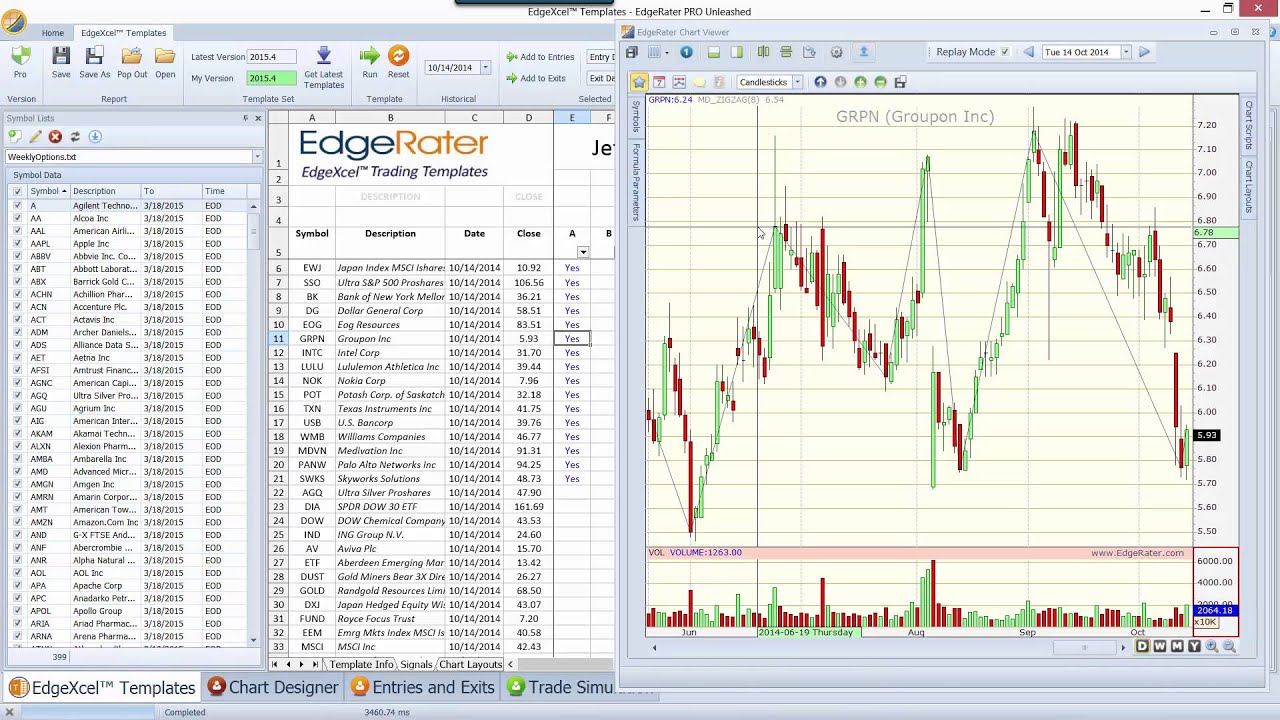Toggle the select-all checkbox in Symbol Data header
This screenshot has height=720, width=1280.
tap(17, 191)
